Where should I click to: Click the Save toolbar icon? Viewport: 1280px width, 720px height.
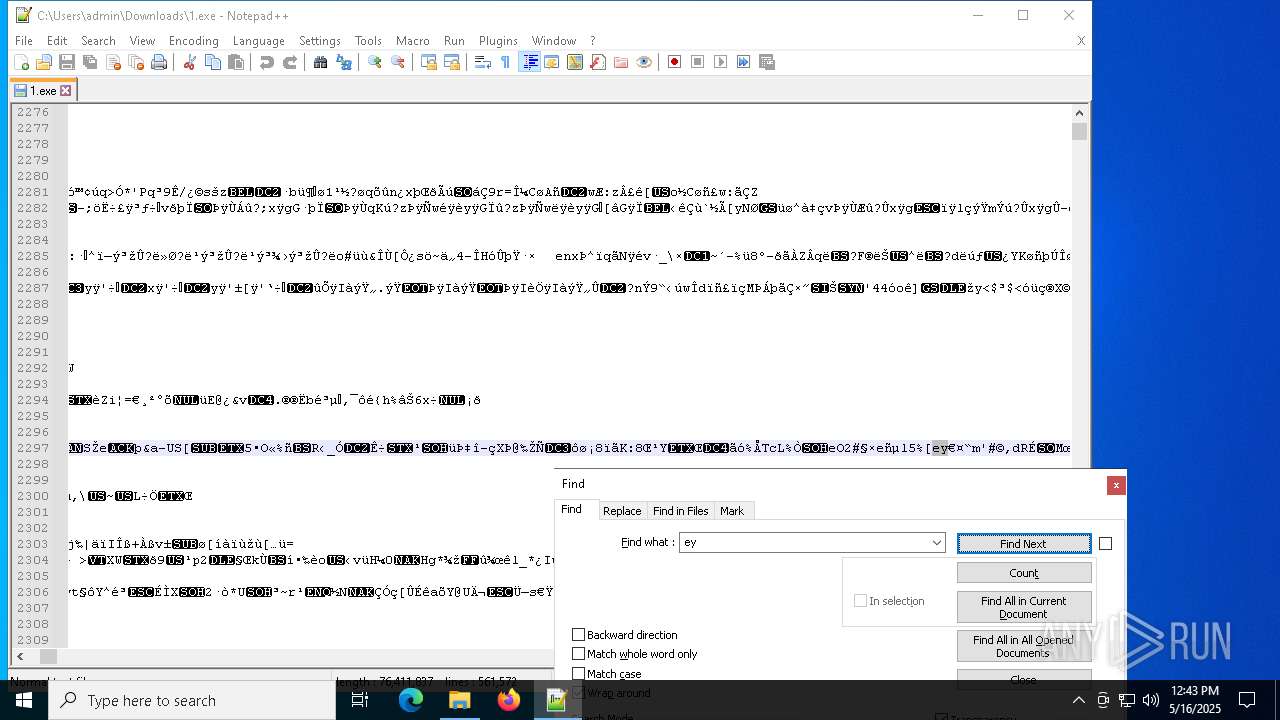tap(67, 62)
